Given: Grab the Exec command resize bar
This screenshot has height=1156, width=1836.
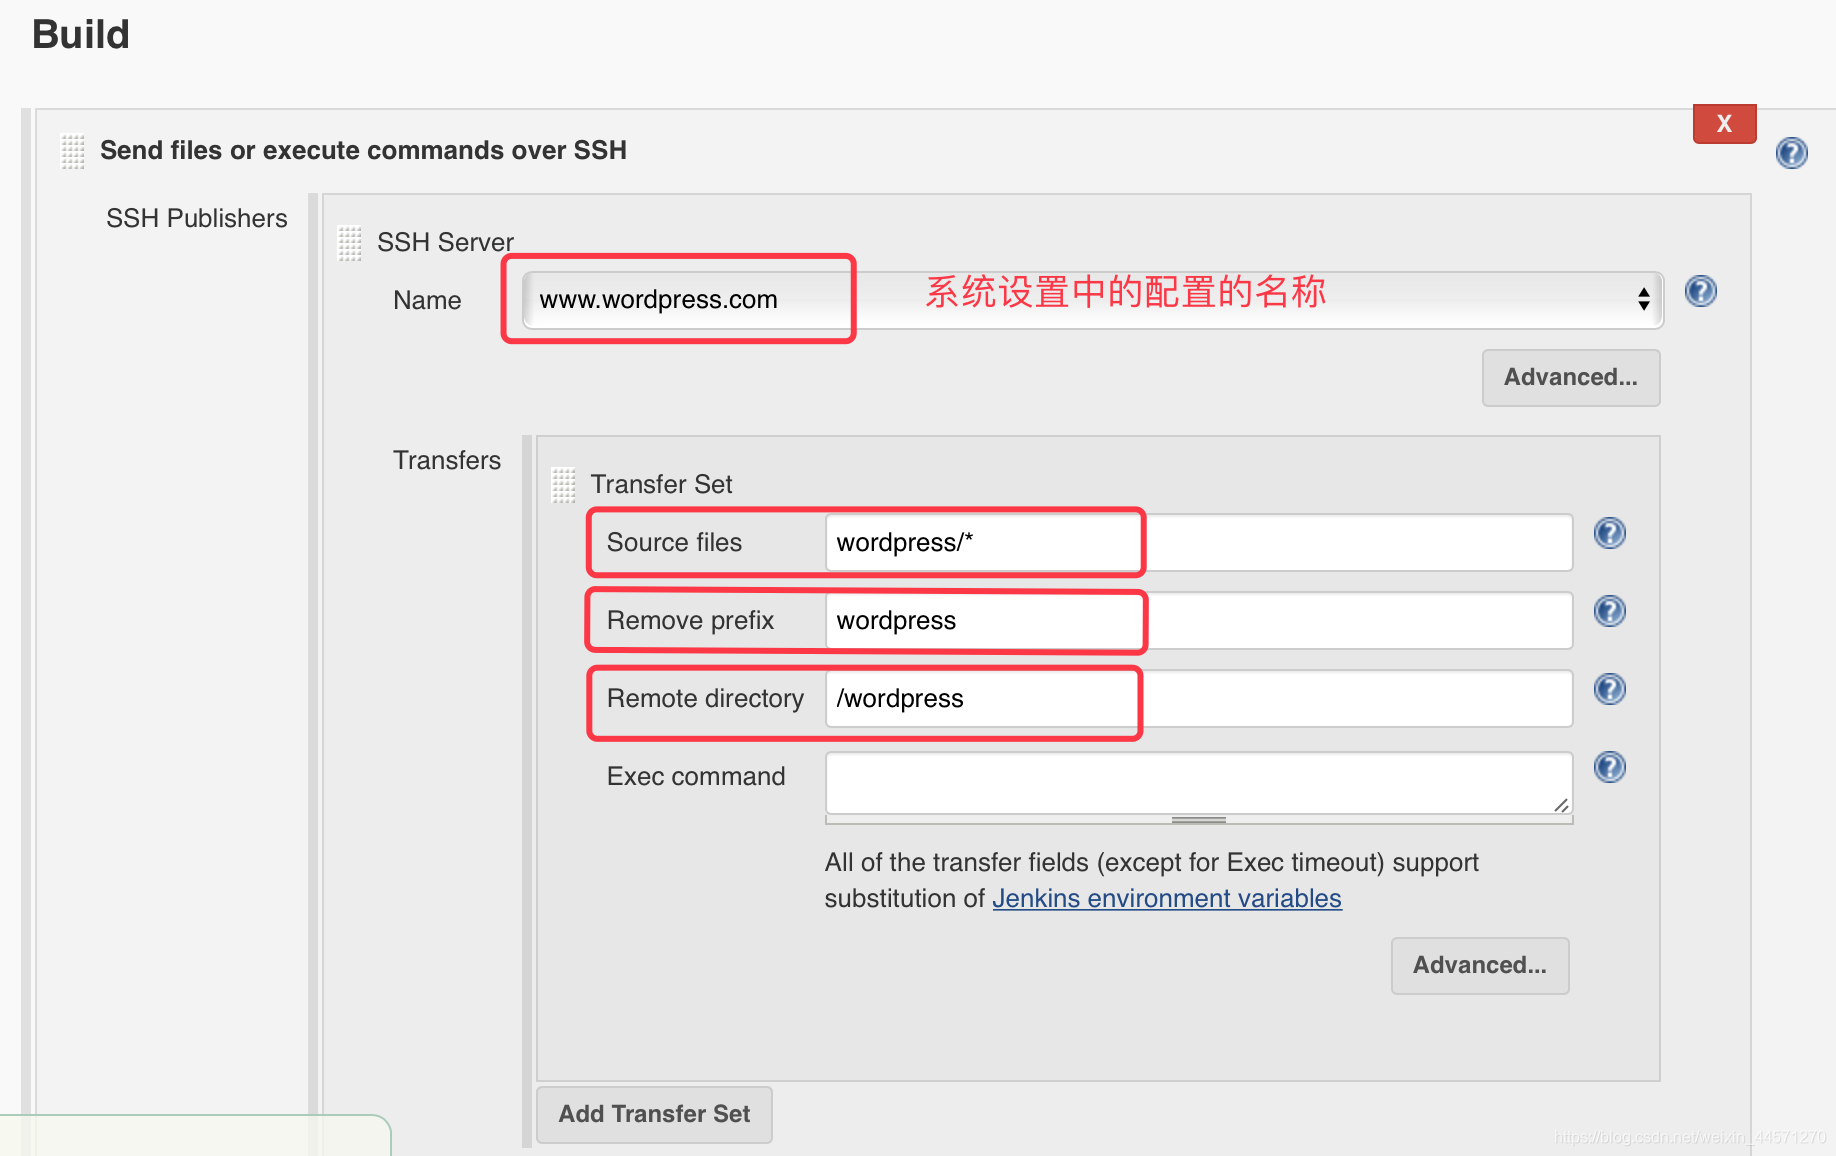Looking at the screenshot, I should point(1199,820).
